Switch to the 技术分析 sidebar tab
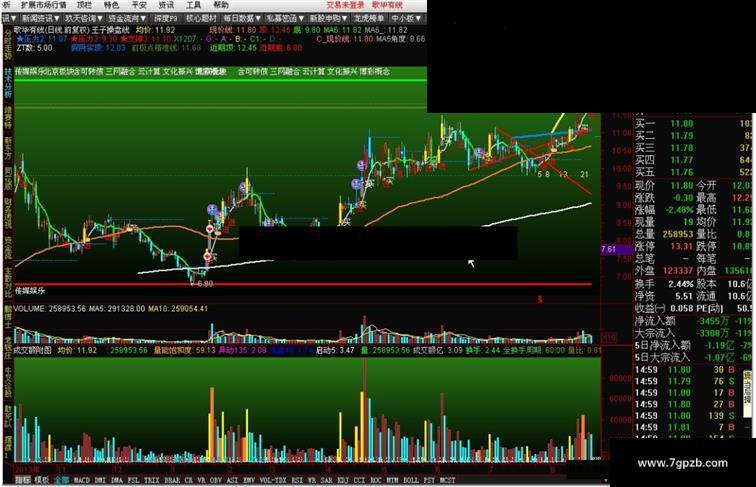This screenshot has width=756, height=487. 8,83
